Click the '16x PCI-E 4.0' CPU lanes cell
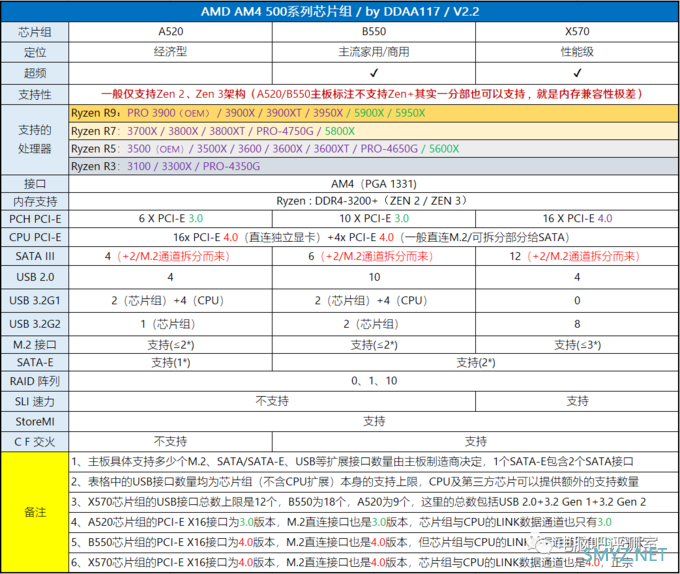The width and height of the screenshot is (680, 574). click(x=374, y=238)
